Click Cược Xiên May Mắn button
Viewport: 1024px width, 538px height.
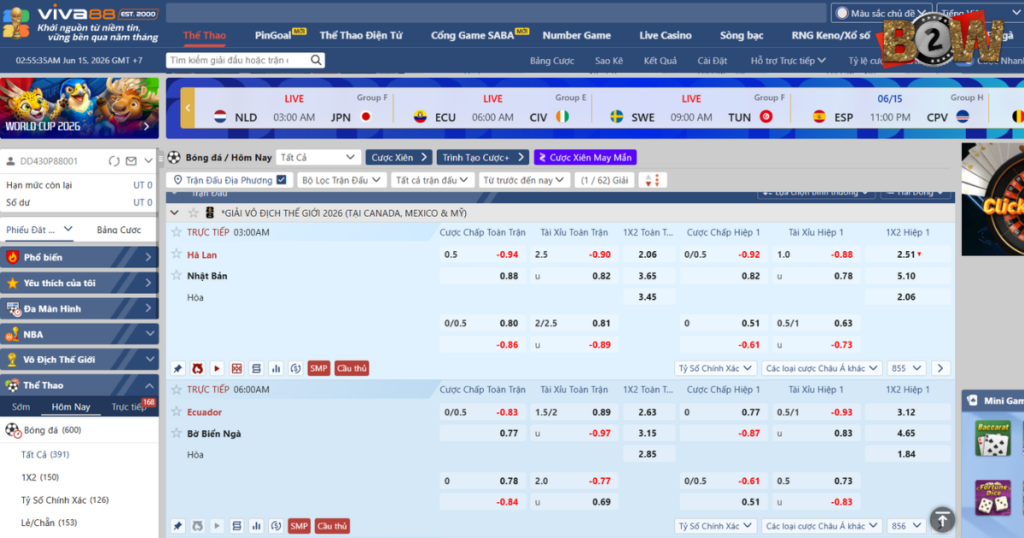[585, 157]
